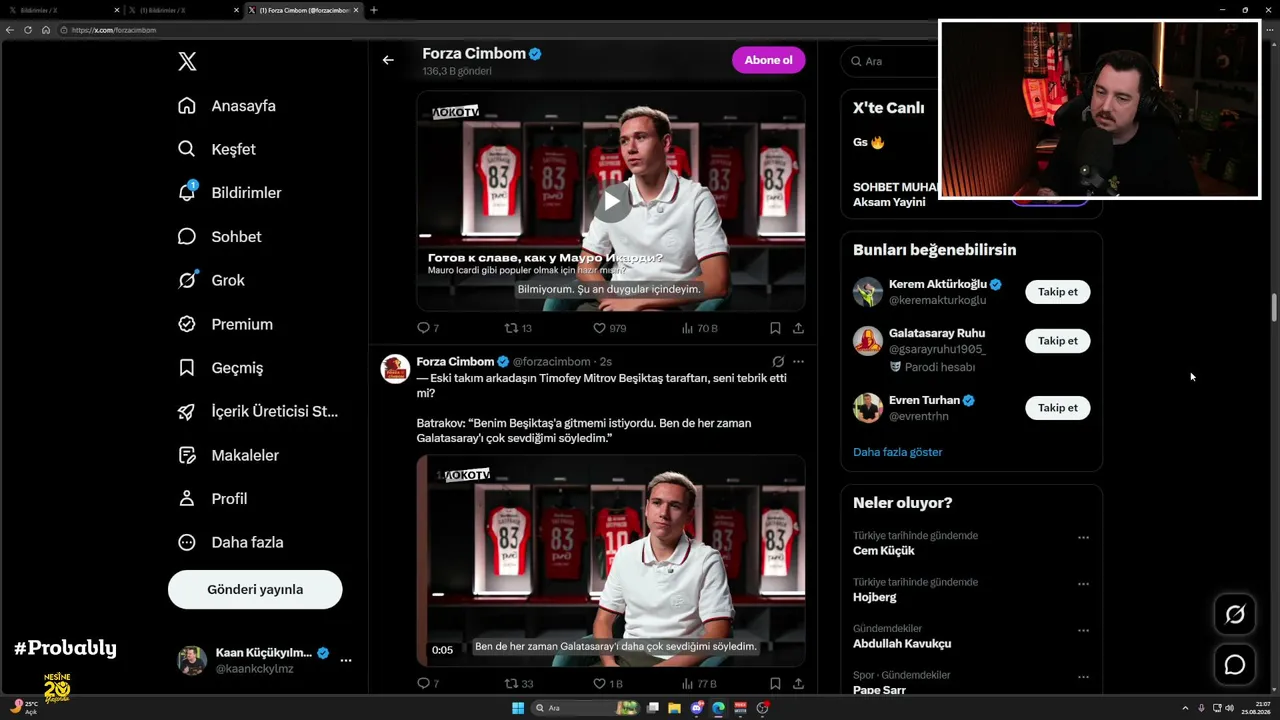Open Makaleler articles
The image size is (1280, 720).
point(228,455)
